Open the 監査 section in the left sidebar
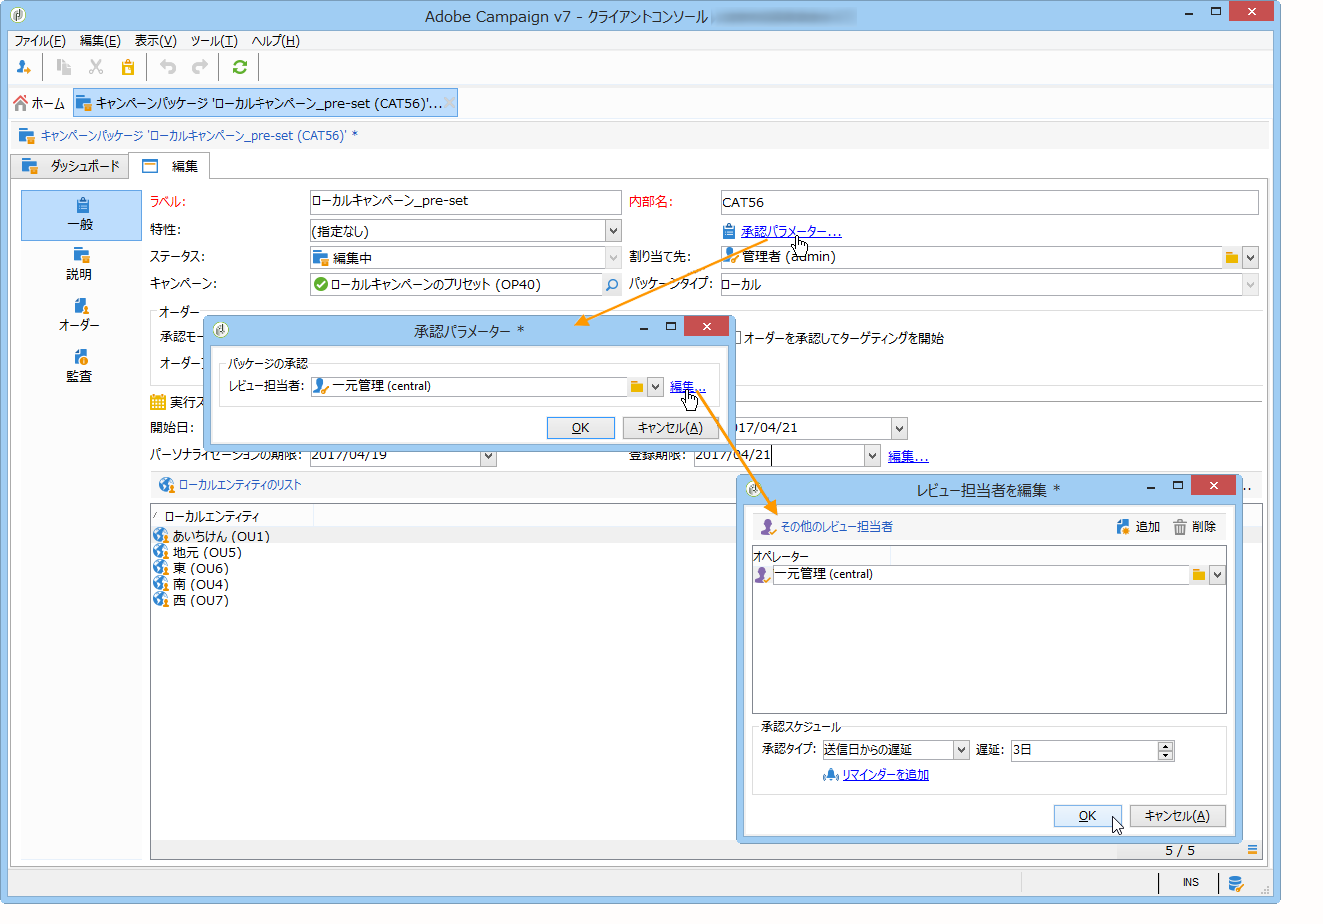Image resolution: width=1323 pixels, height=924 pixels. point(80,367)
